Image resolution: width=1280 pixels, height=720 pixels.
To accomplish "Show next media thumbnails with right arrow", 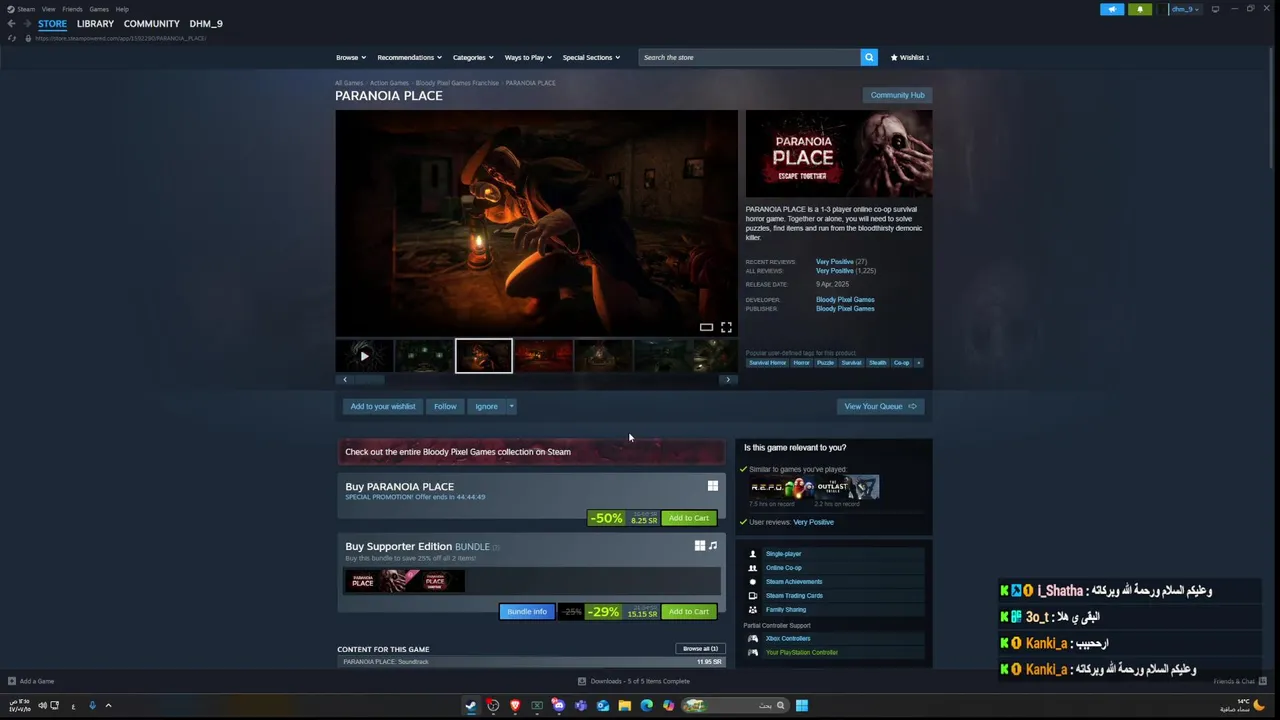I will pos(728,380).
